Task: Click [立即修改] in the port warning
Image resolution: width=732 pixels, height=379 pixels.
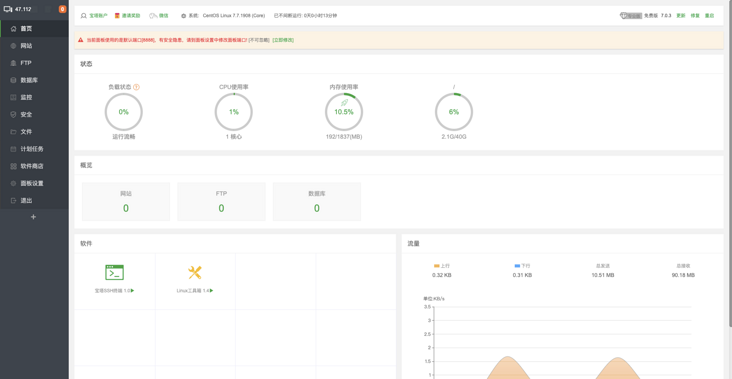Action: pos(283,40)
